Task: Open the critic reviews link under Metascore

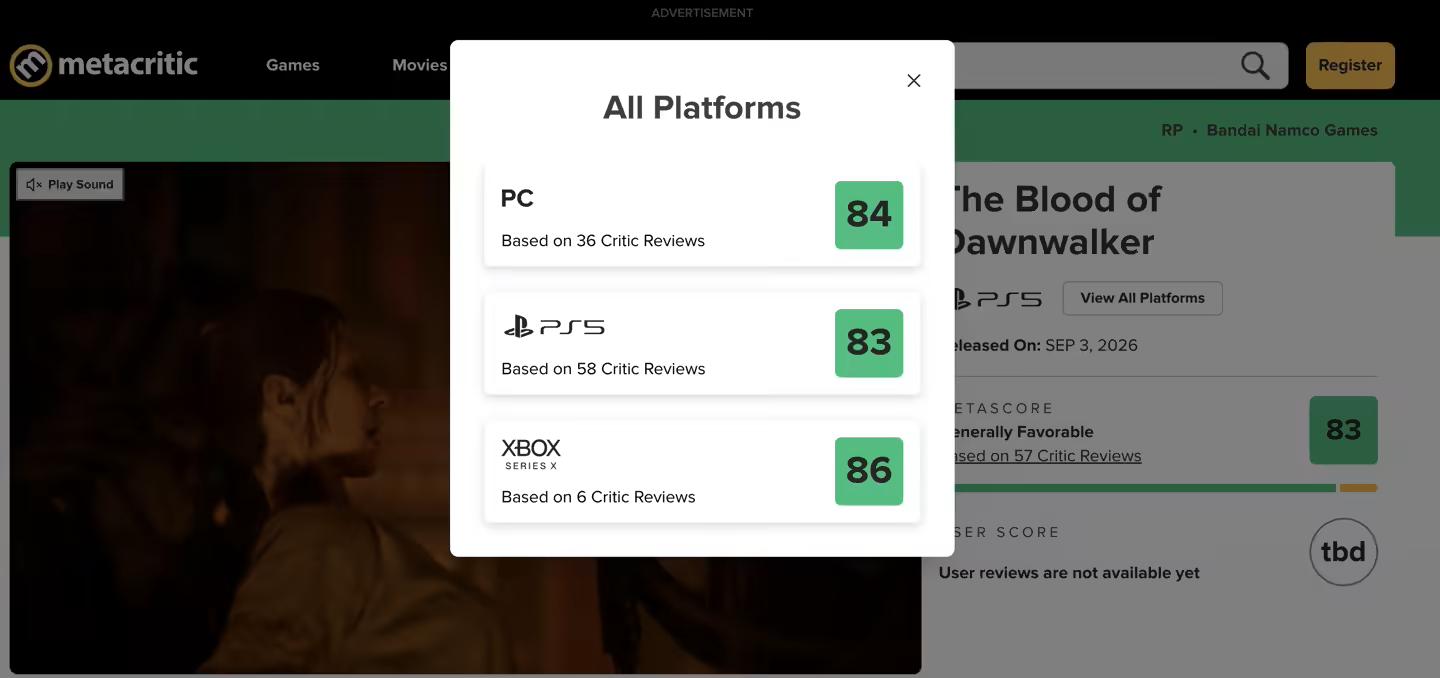Action: 1047,456
